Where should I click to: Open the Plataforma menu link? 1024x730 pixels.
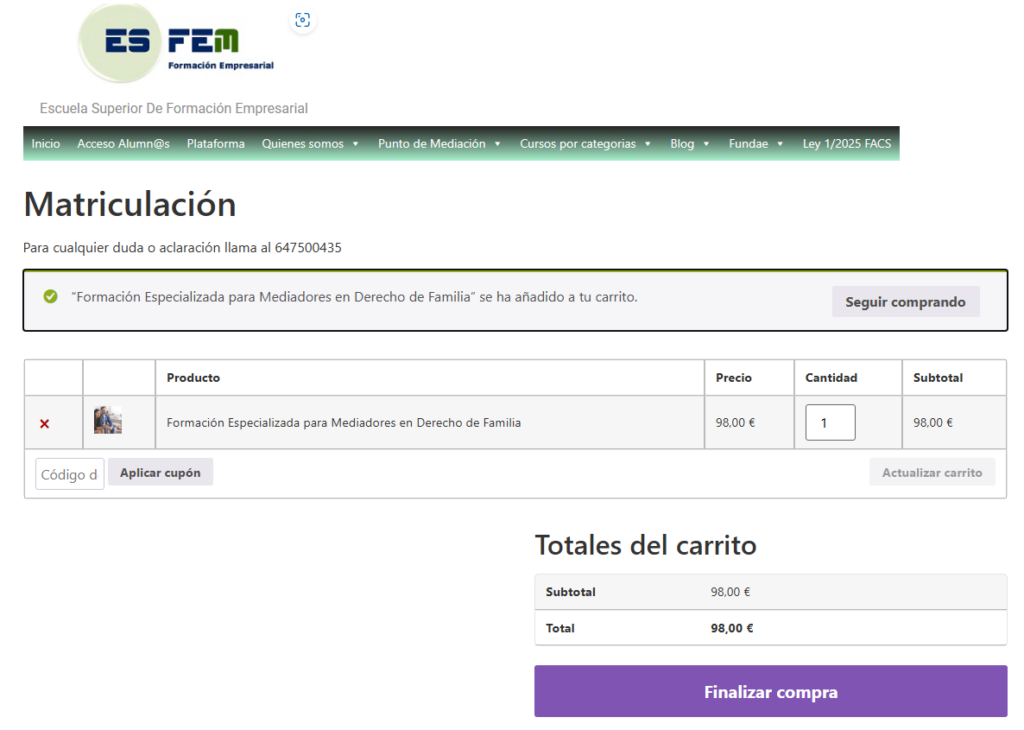pos(216,144)
